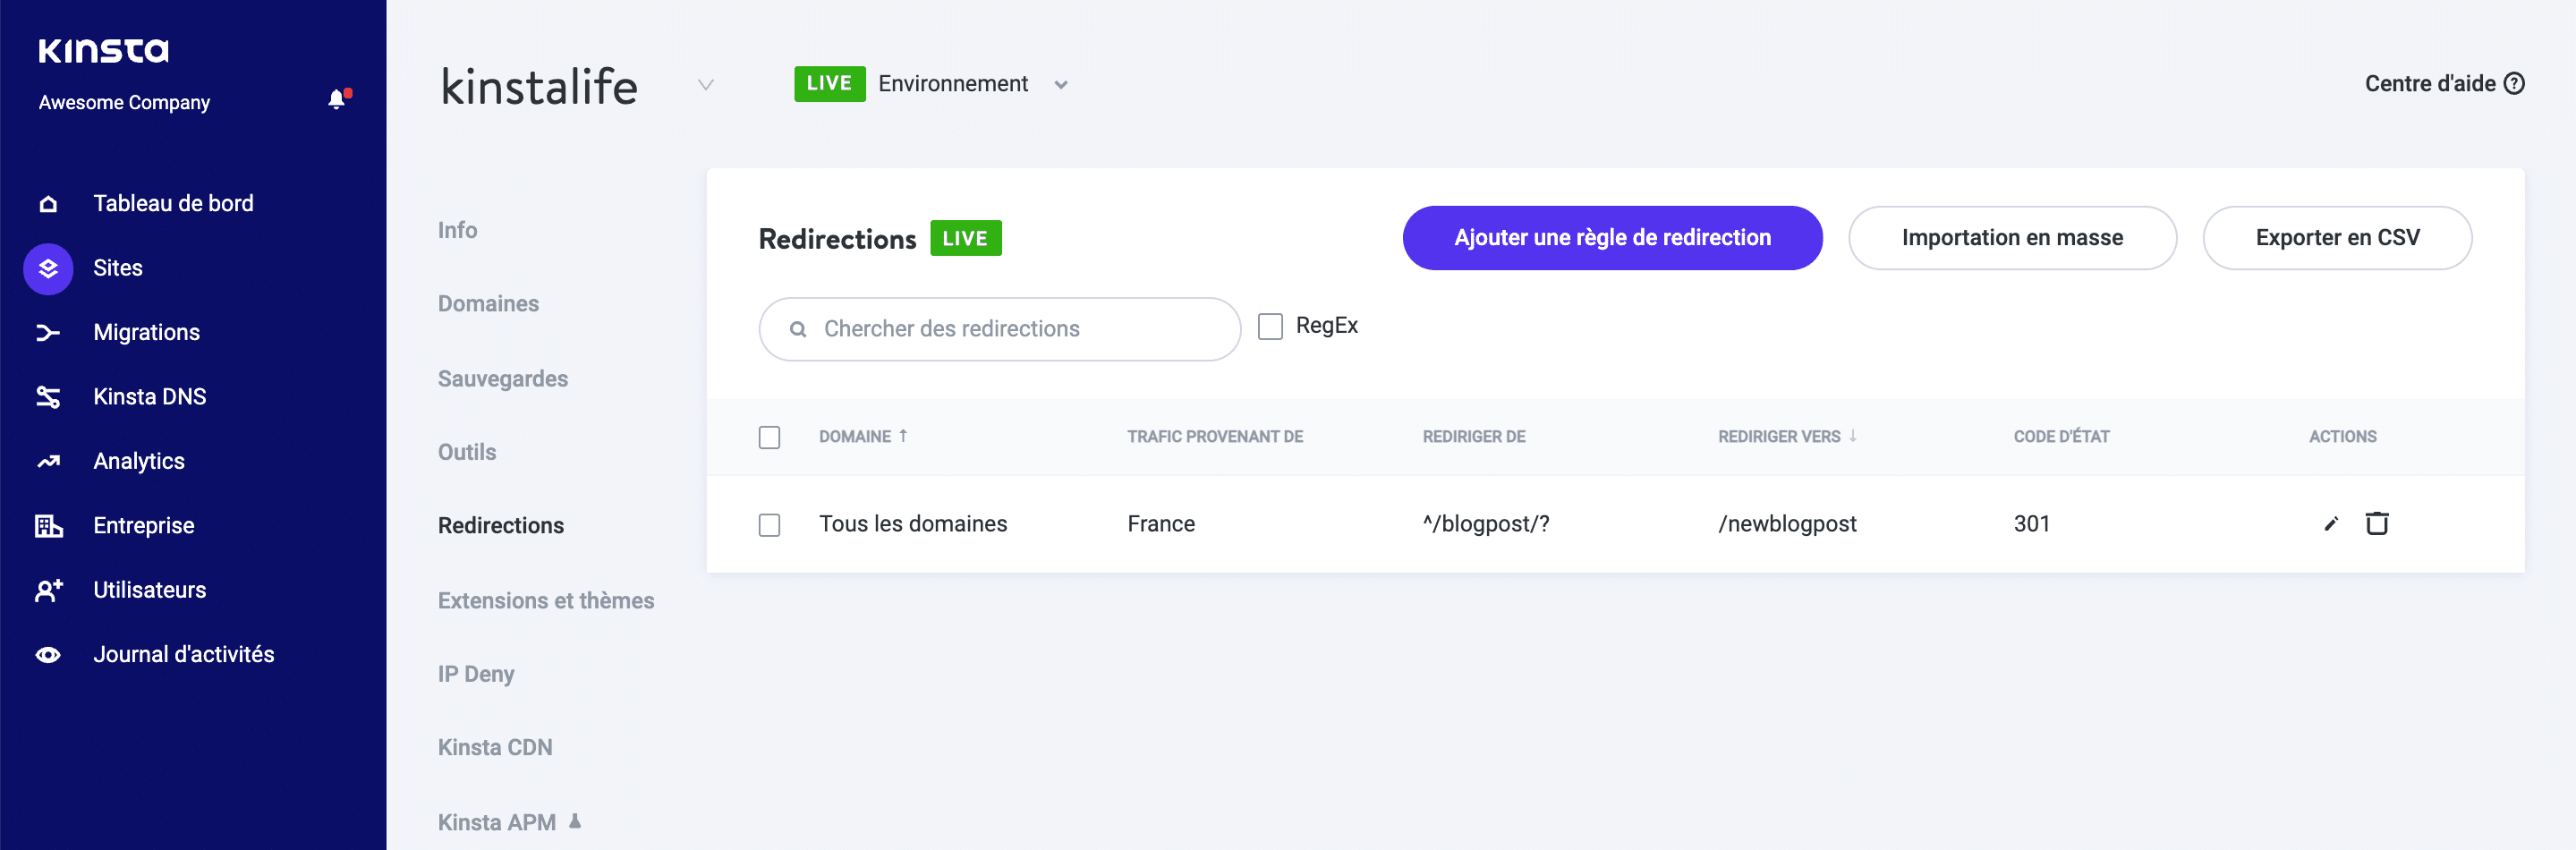Switch to the Info tab
This screenshot has width=2576, height=850.
pos(457,230)
